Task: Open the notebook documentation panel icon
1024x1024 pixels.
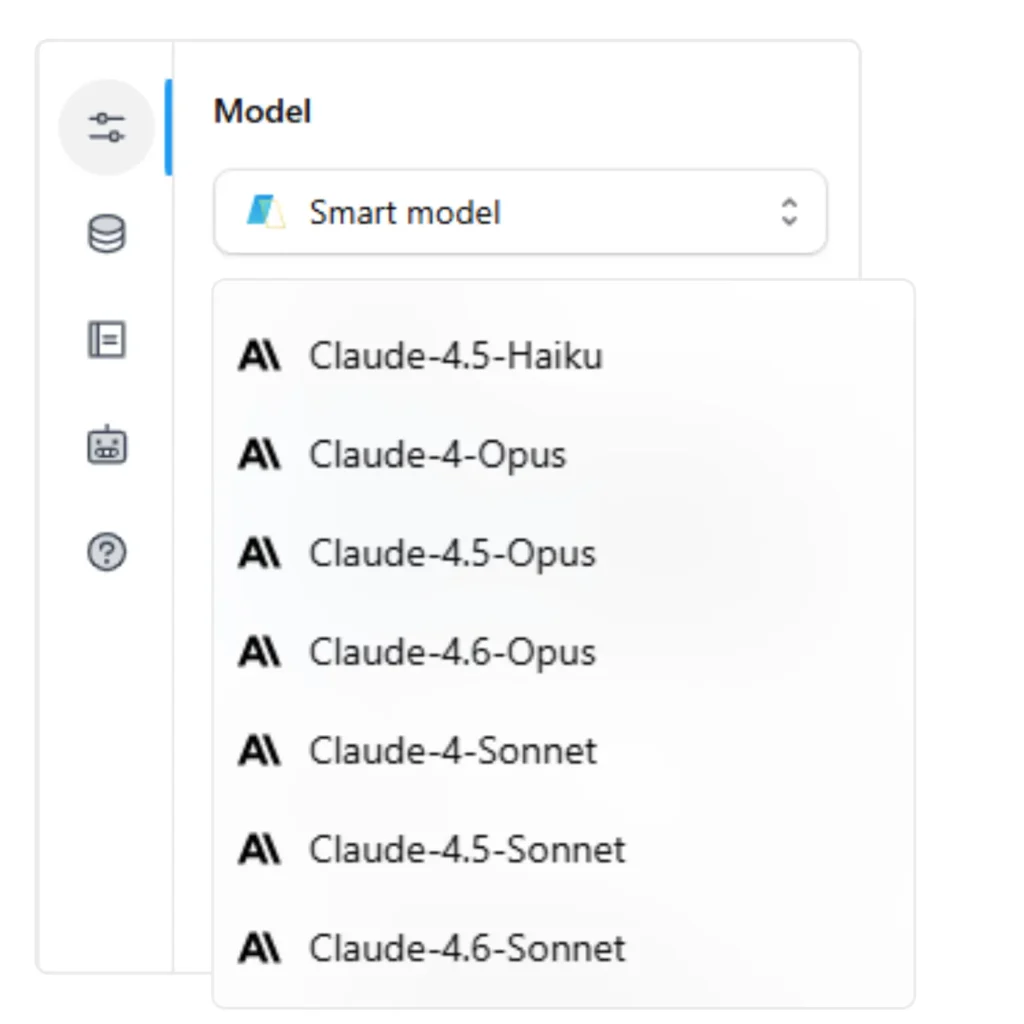Action: click(x=107, y=340)
